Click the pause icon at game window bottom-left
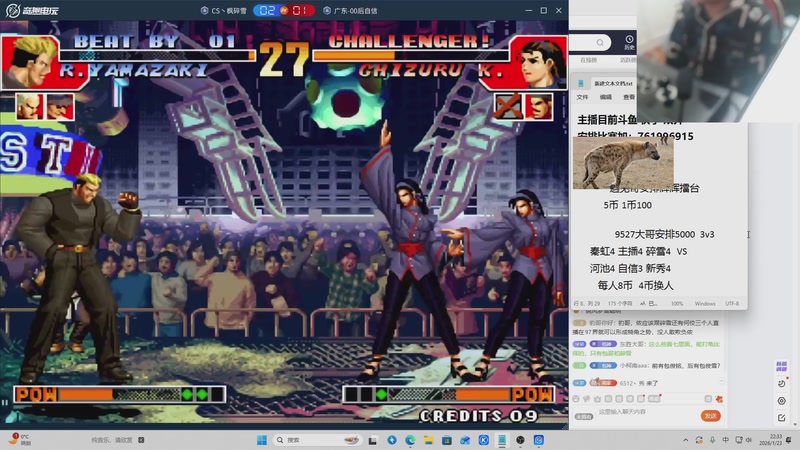The height and width of the screenshot is (450, 800). pyautogui.click(x=5, y=403)
